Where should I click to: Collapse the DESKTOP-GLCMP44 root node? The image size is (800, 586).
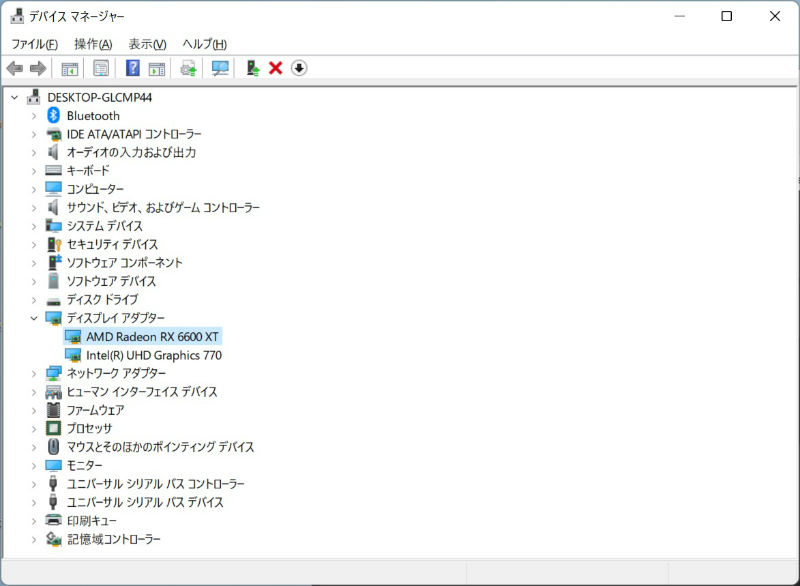click(14, 97)
